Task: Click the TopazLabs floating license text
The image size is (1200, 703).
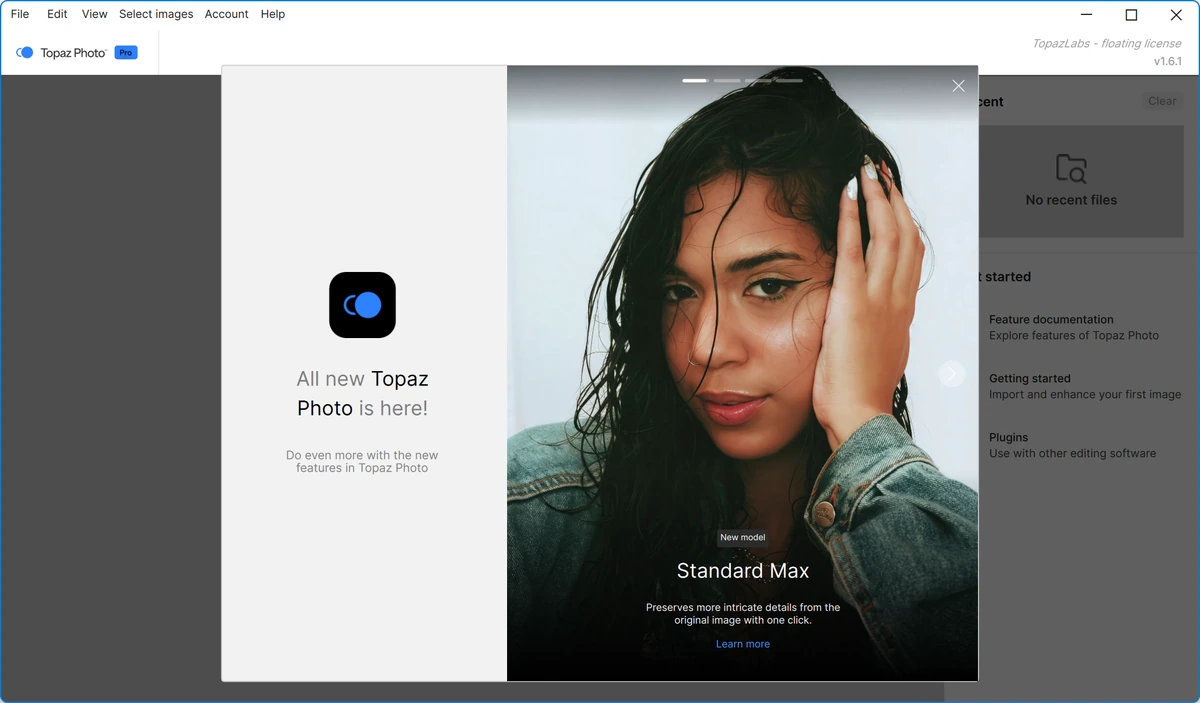Action: coord(1107,43)
